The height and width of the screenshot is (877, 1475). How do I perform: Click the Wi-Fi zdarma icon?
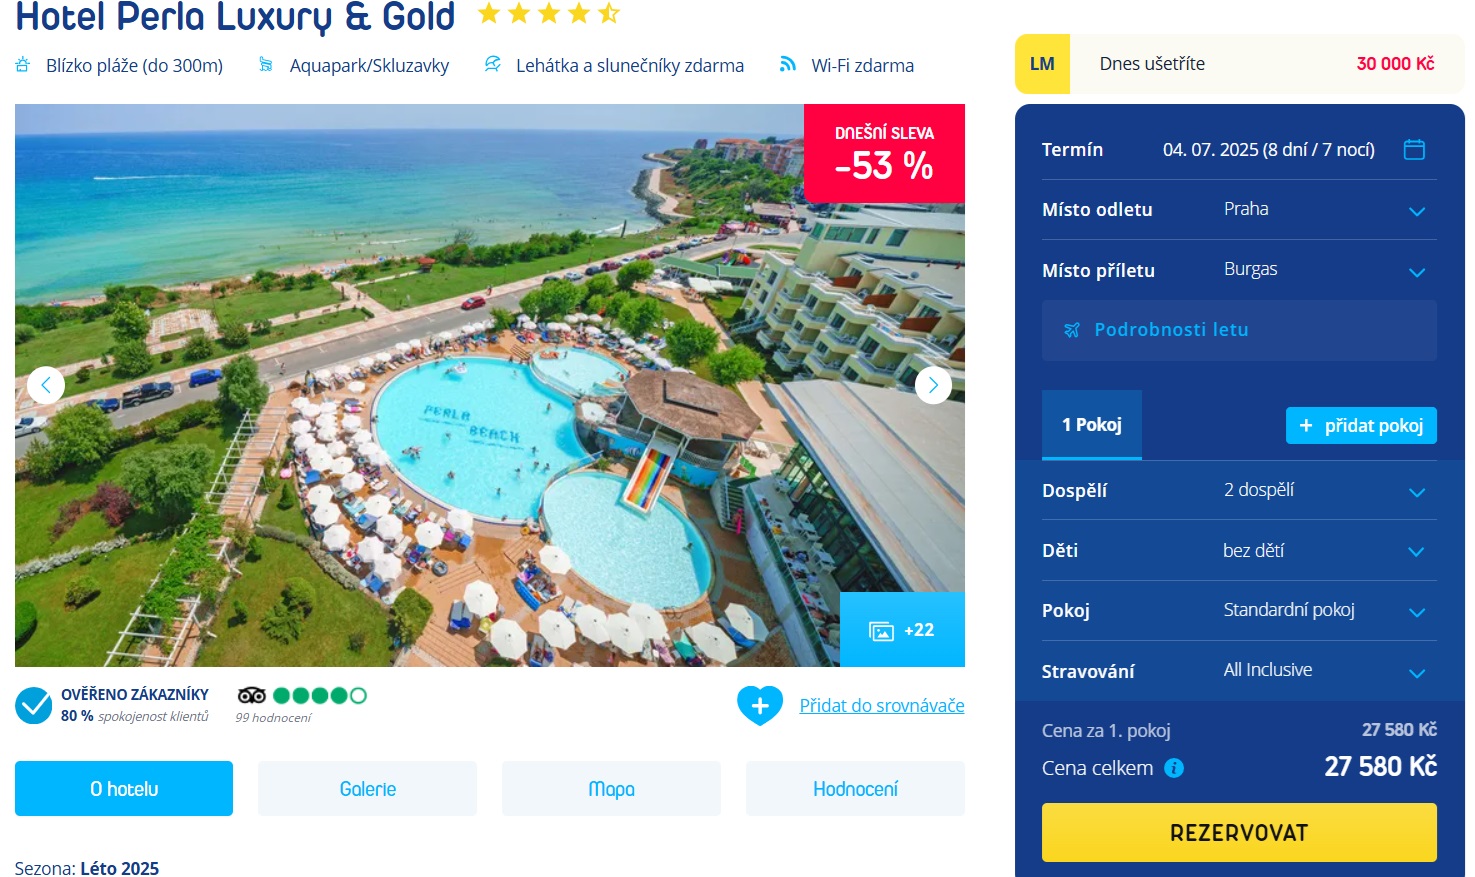pyautogui.click(x=788, y=64)
